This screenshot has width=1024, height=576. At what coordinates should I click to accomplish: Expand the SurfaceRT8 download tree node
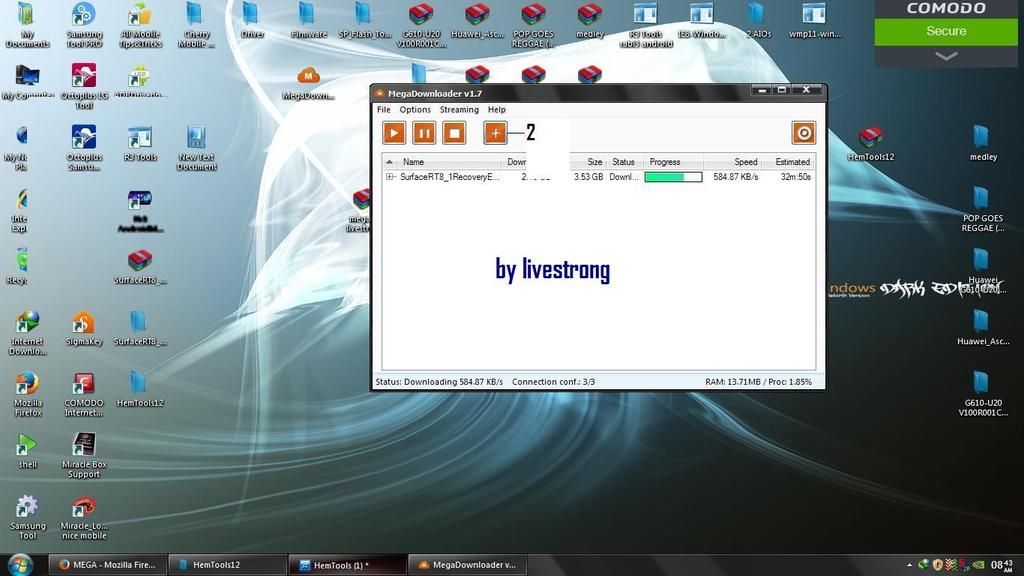(x=390, y=177)
